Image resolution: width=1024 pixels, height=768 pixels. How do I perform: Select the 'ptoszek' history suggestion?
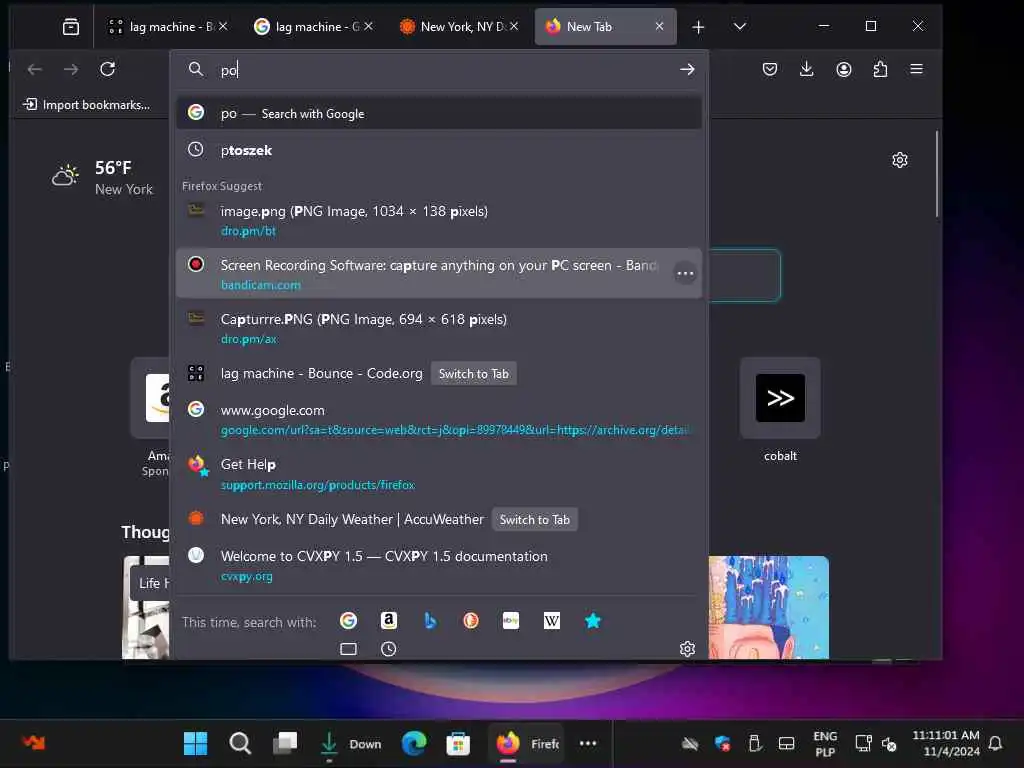coord(439,150)
